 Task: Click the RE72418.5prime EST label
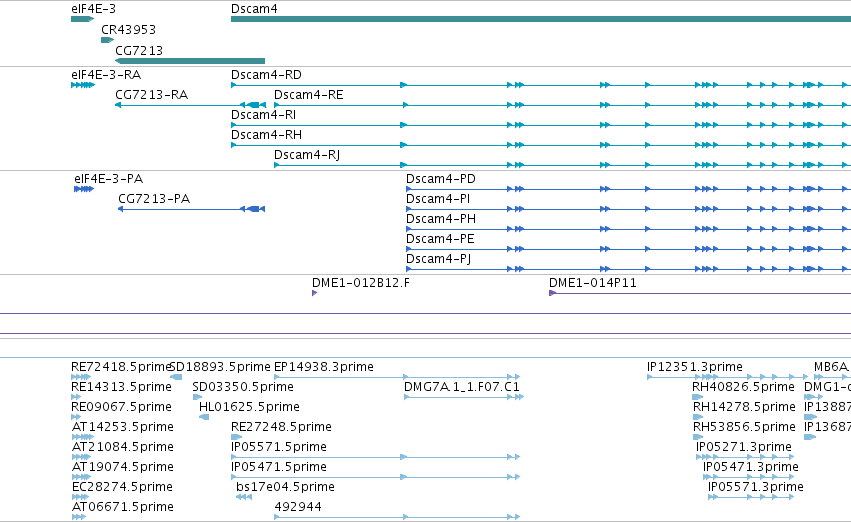click(x=122, y=367)
